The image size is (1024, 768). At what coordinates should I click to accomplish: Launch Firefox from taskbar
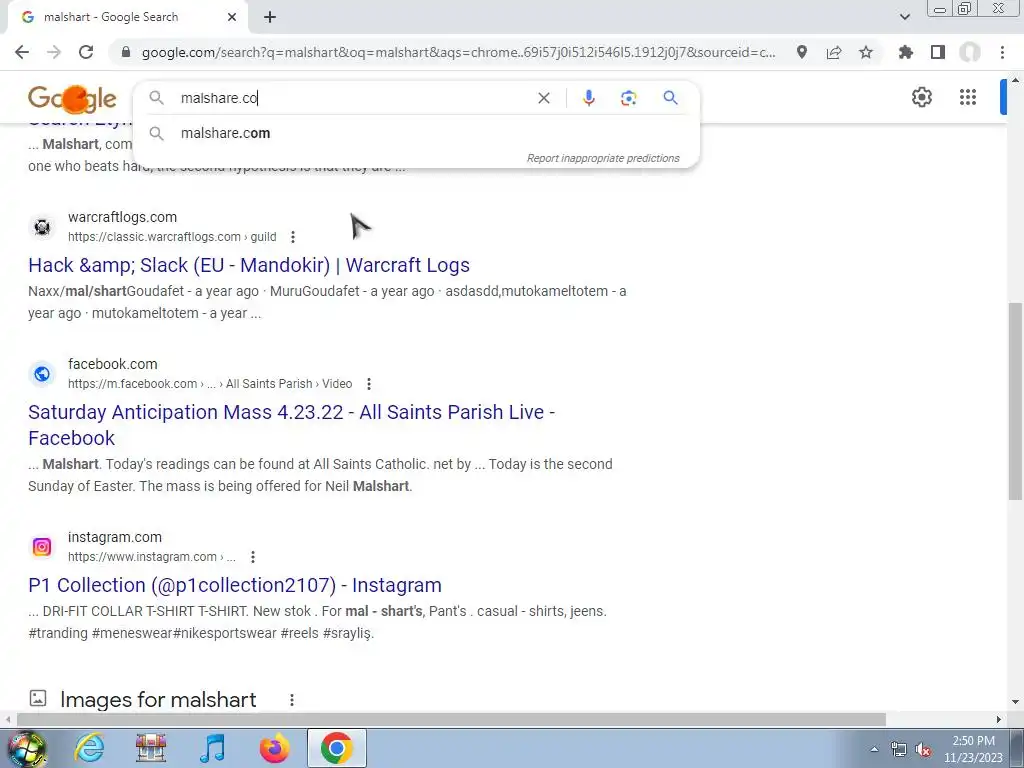(x=274, y=748)
